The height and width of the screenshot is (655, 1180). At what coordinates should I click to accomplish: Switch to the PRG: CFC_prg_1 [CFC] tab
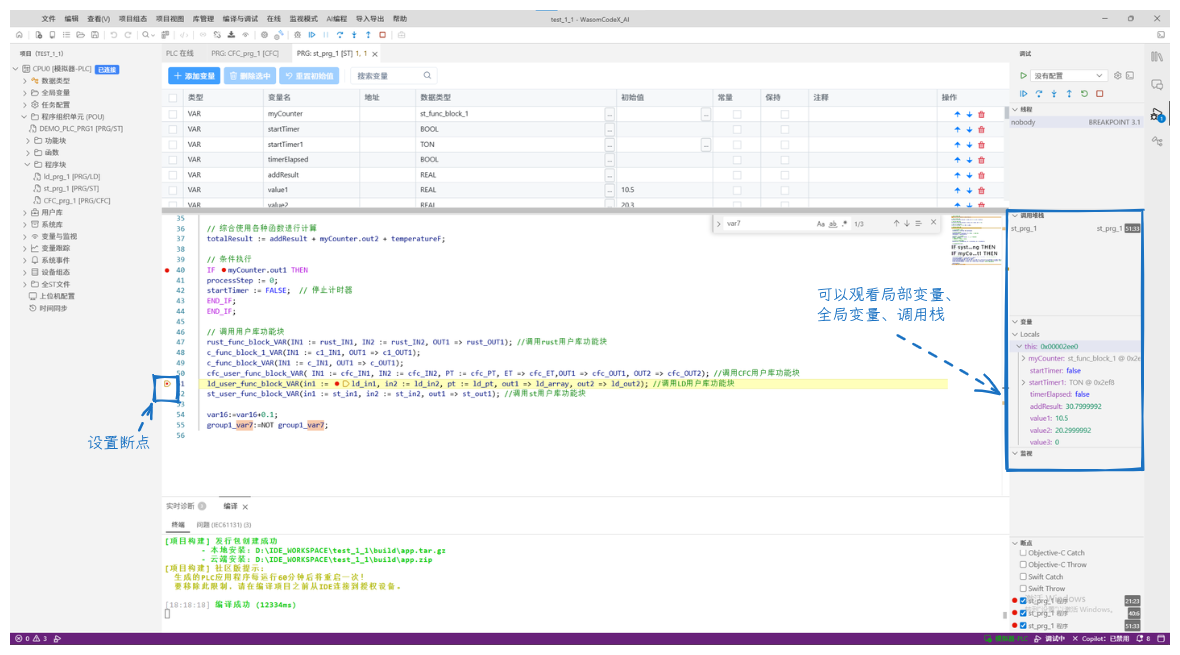tap(245, 54)
